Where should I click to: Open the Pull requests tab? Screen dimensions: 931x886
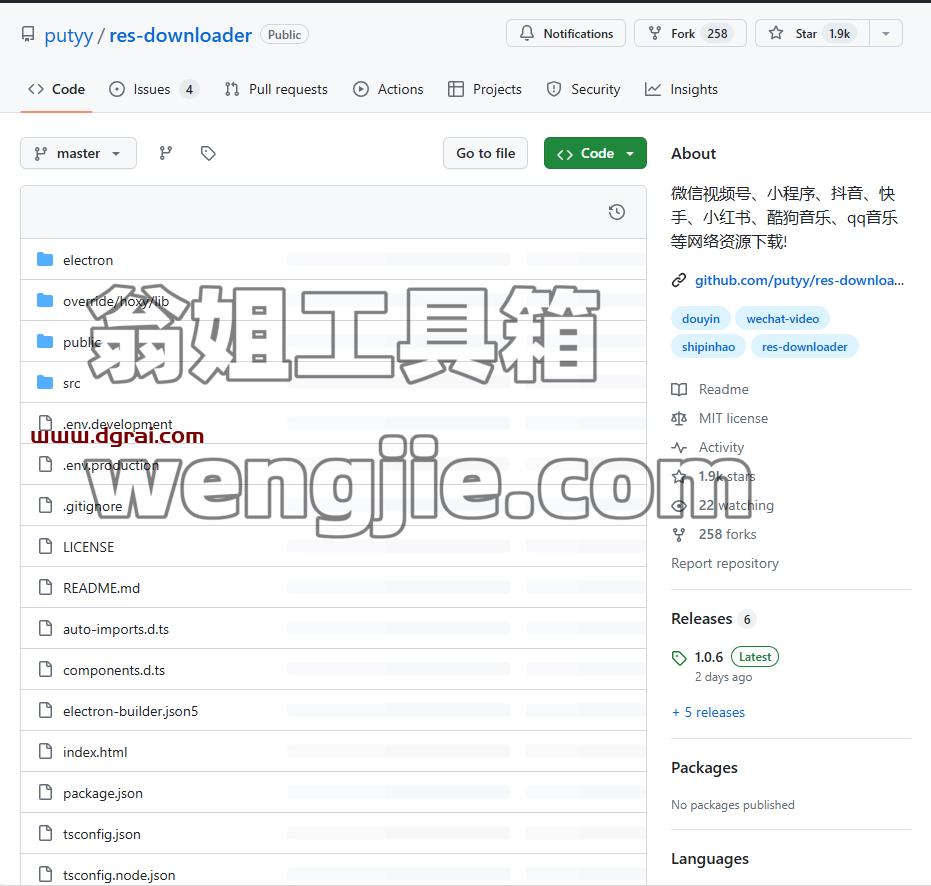coord(276,89)
